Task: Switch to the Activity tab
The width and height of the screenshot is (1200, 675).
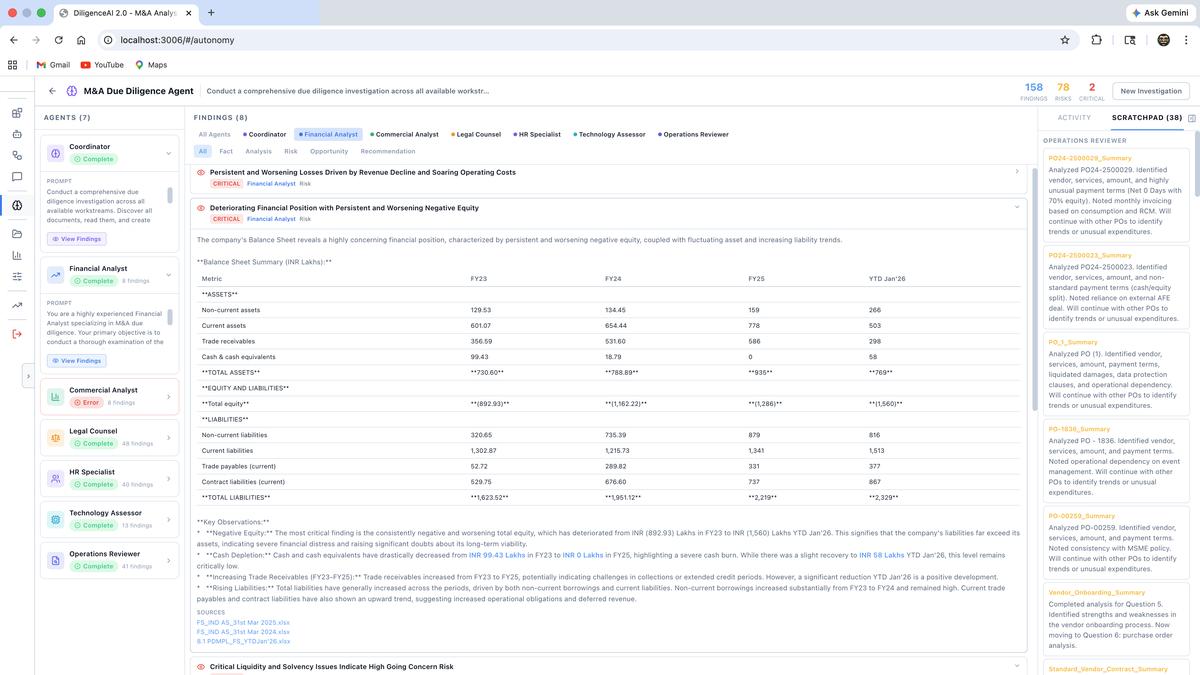Action: click(1074, 118)
